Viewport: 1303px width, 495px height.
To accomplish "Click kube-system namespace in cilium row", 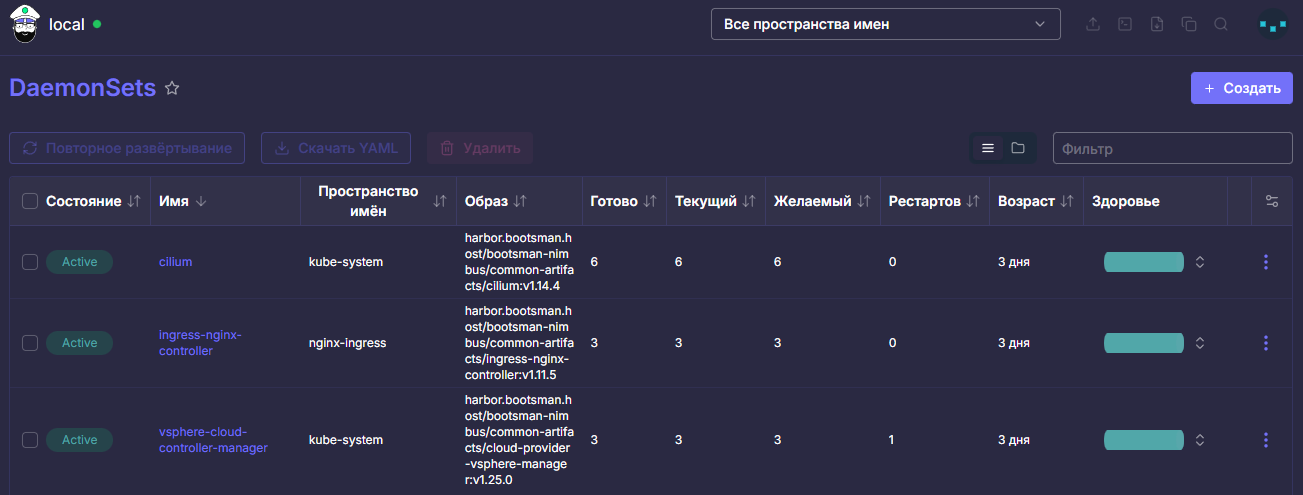I will [346, 262].
